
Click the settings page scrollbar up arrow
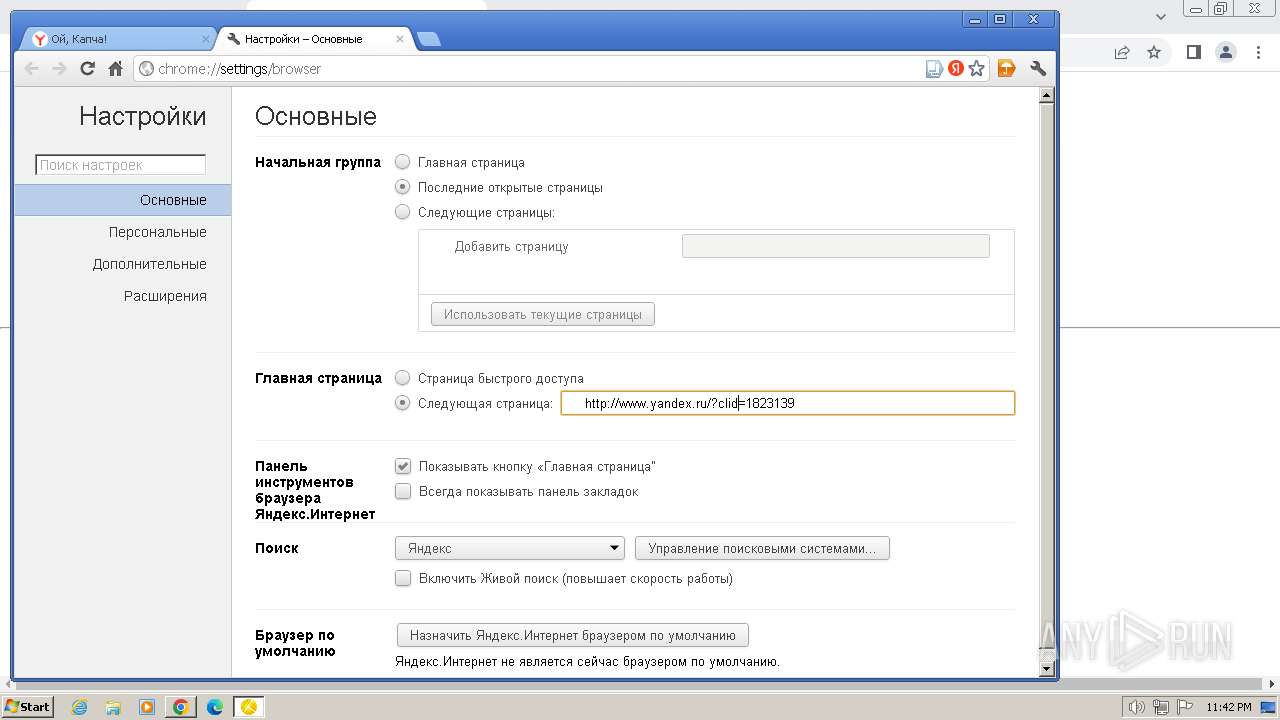(1047, 96)
